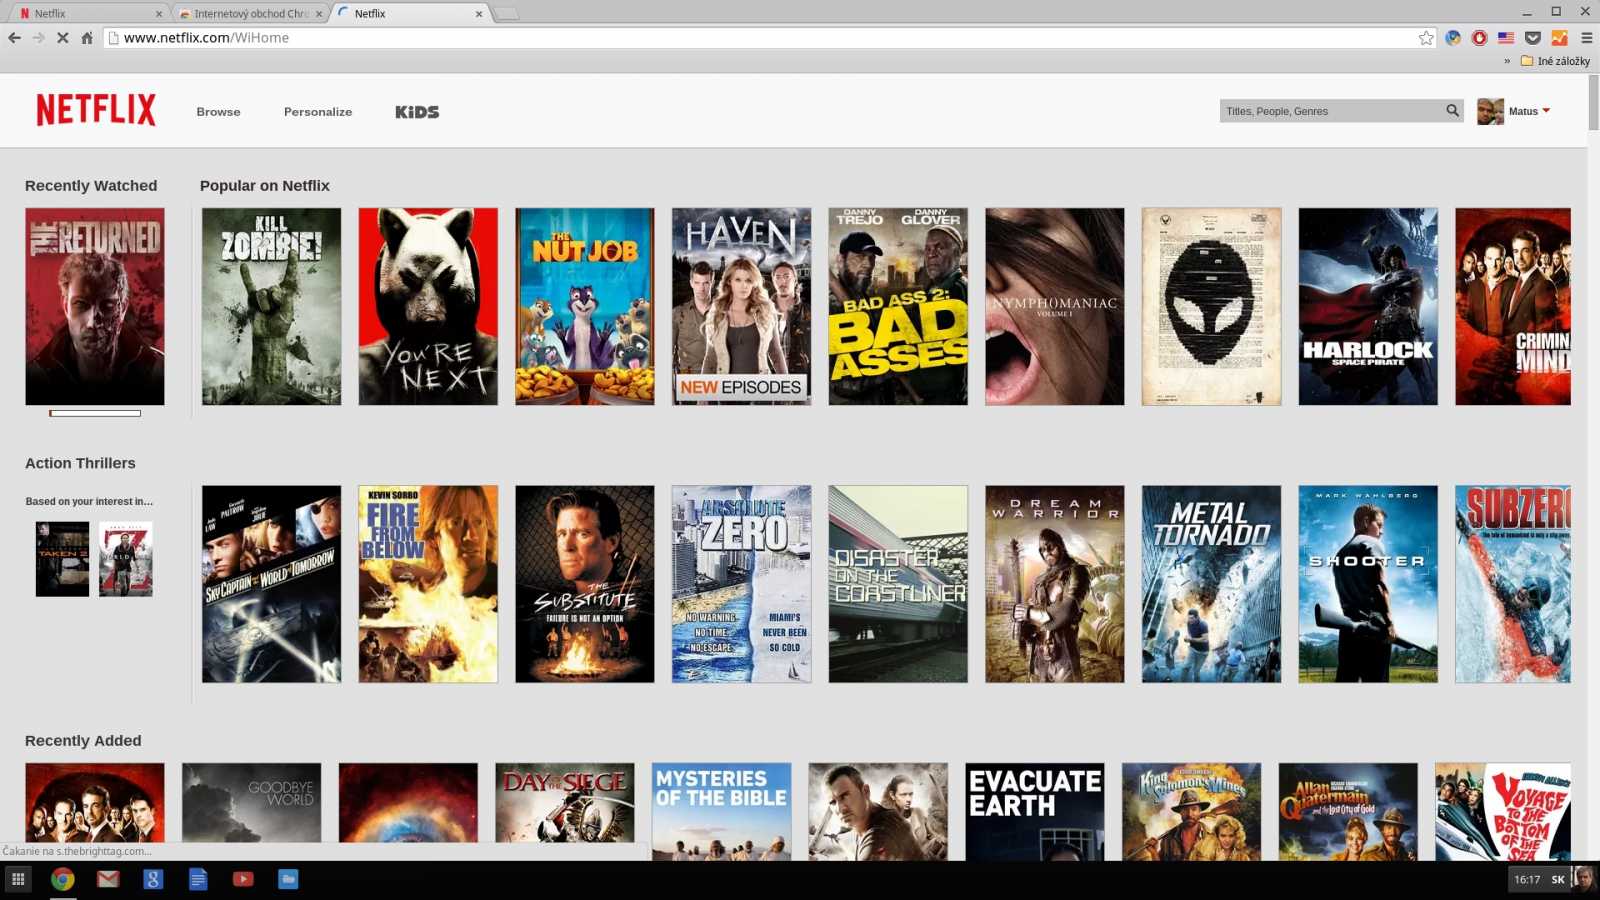
Task: Launch Chrome from the shelf
Action: pos(63,879)
